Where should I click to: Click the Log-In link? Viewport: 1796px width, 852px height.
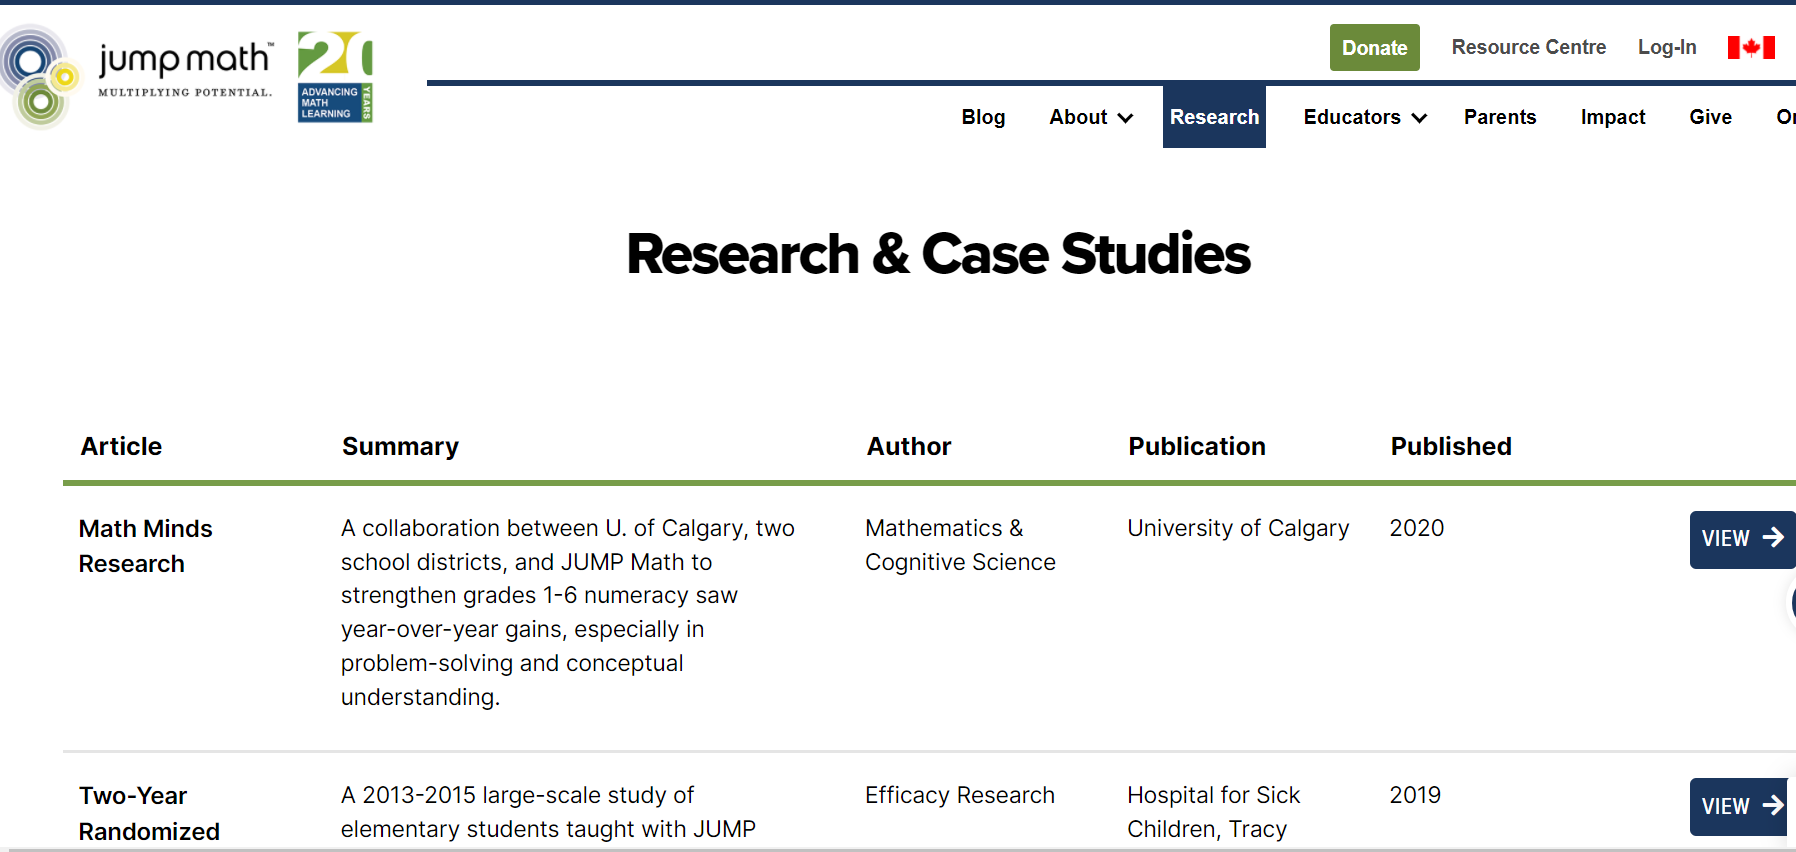1666,47
